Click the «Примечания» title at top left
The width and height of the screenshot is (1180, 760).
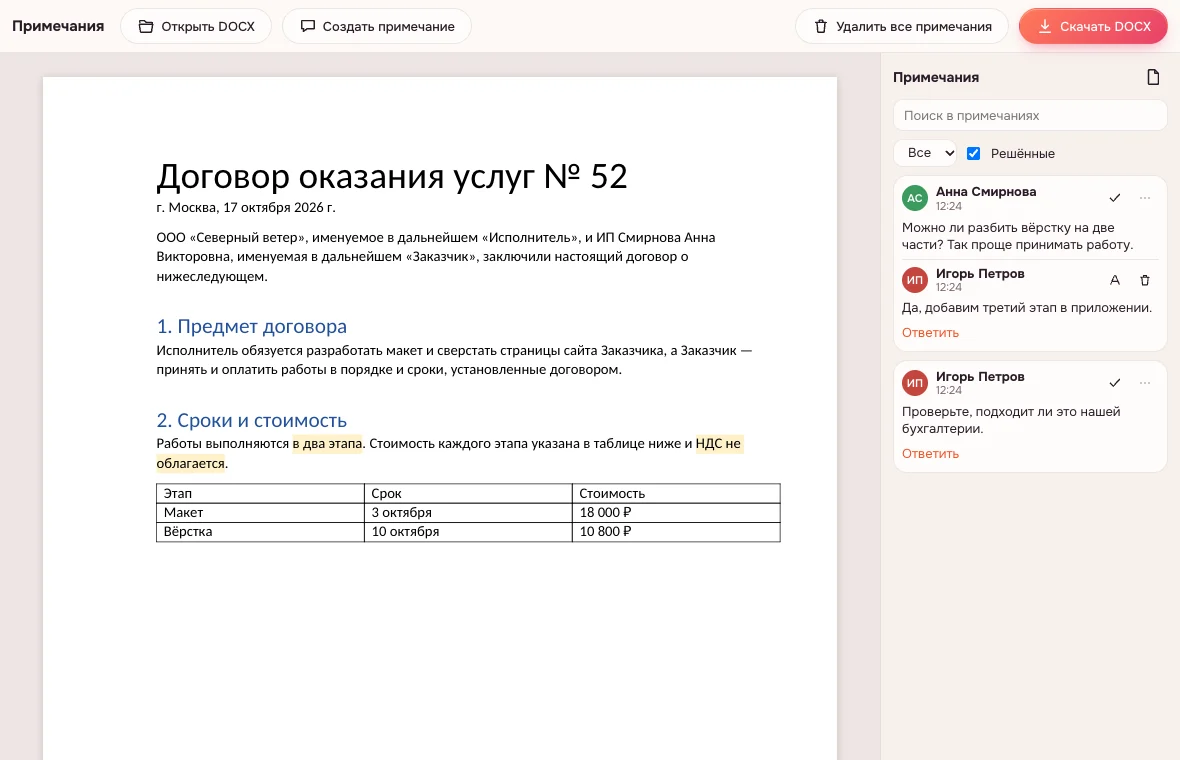point(58,26)
